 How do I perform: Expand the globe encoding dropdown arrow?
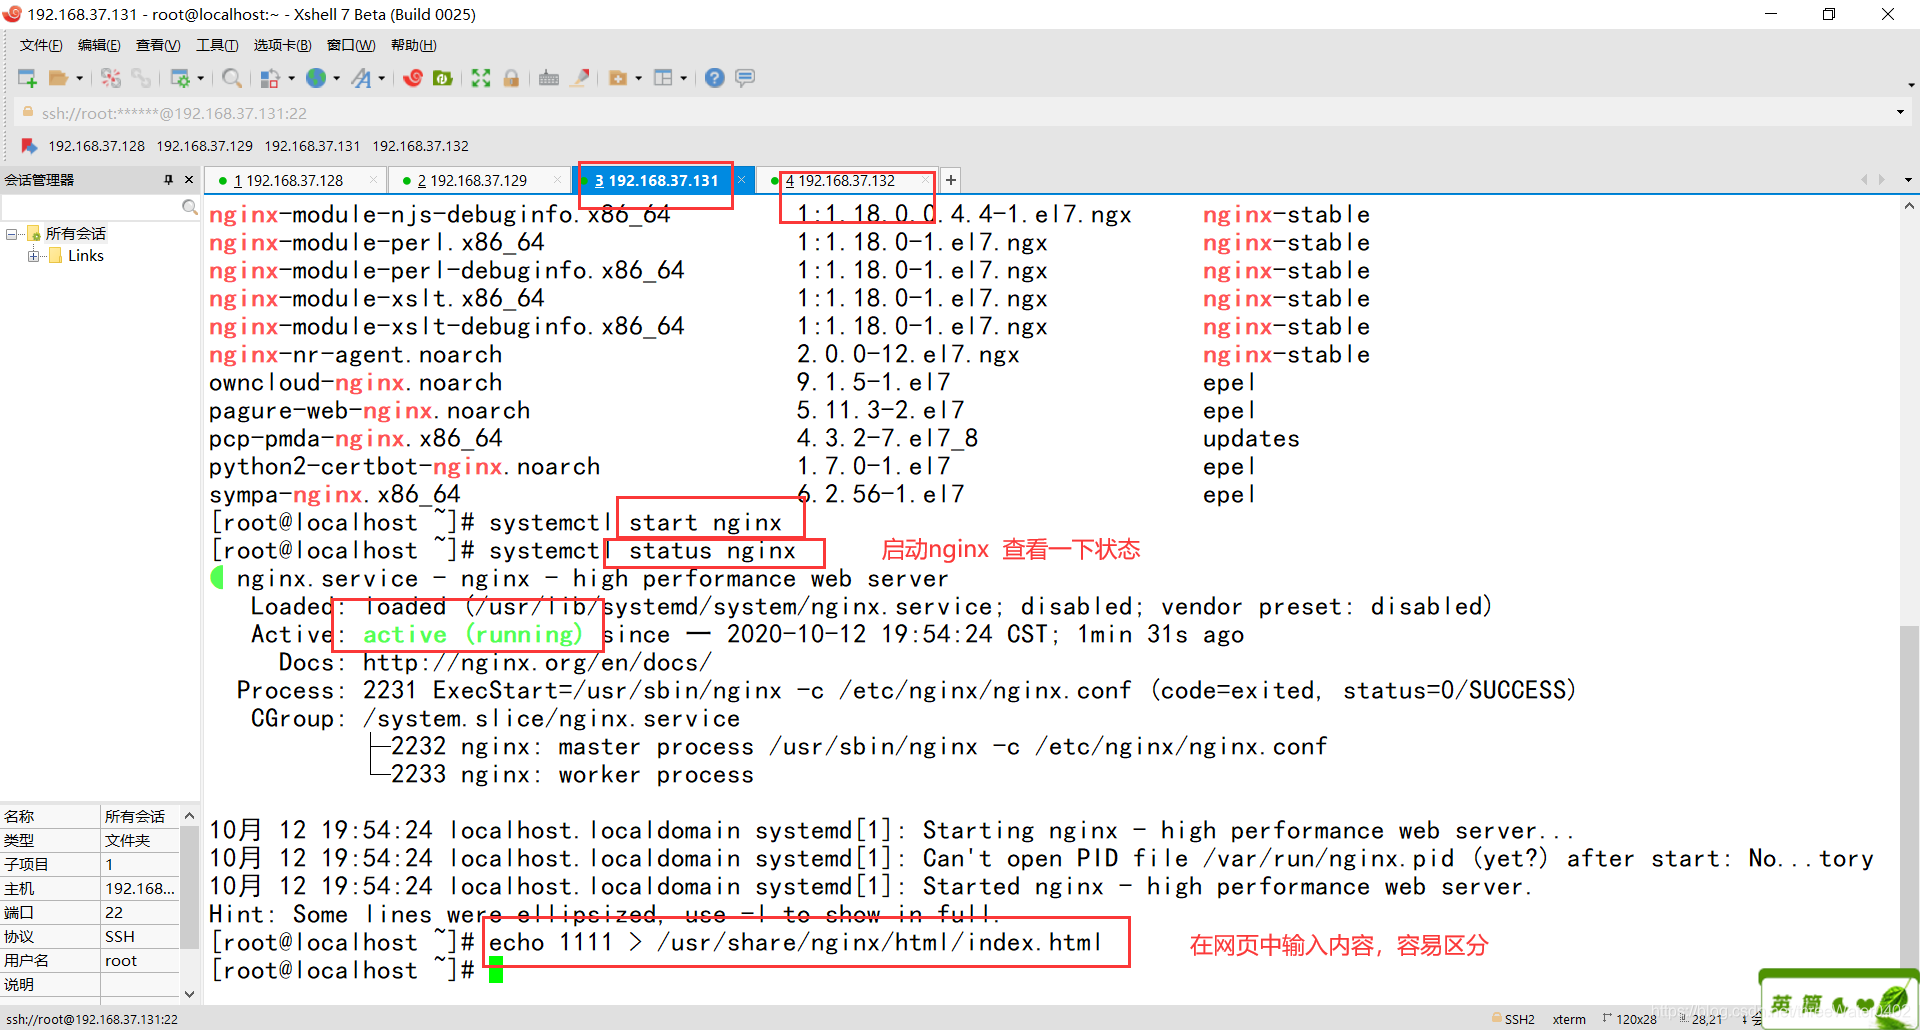click(336, 78)
